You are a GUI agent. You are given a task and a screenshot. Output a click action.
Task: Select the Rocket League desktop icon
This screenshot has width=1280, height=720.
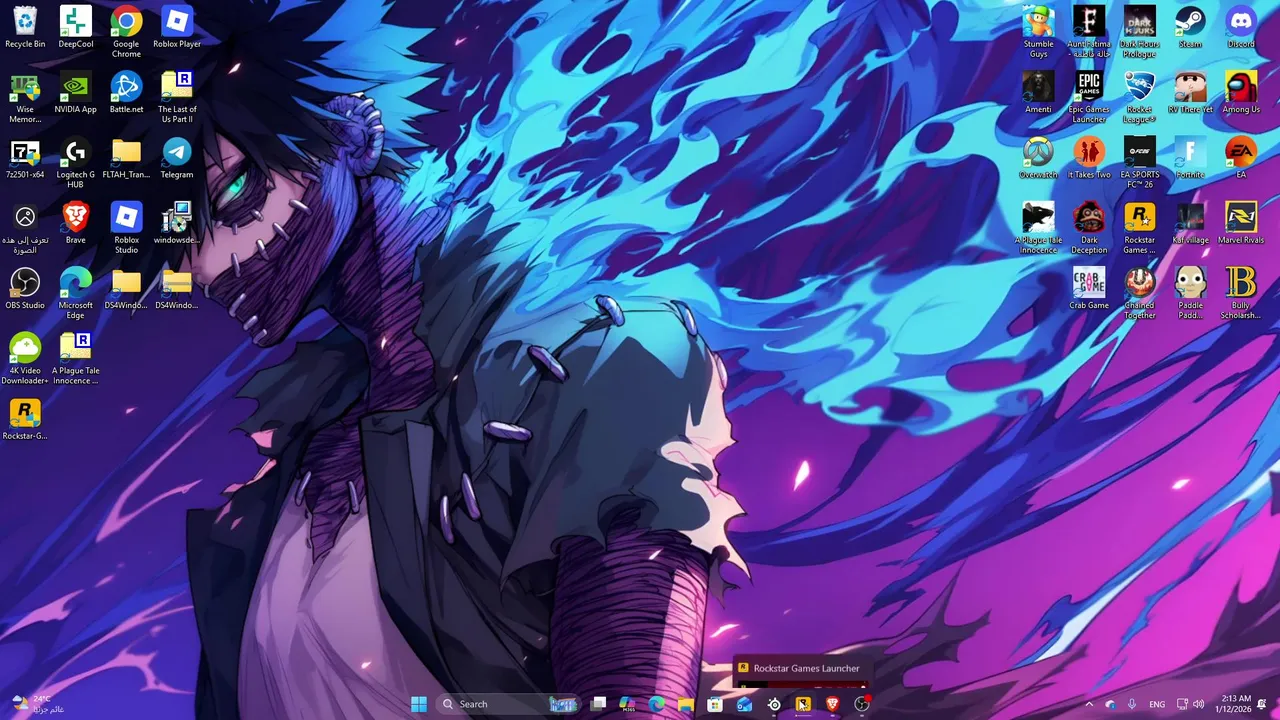pyautogui.click(x=1139, y=97)
